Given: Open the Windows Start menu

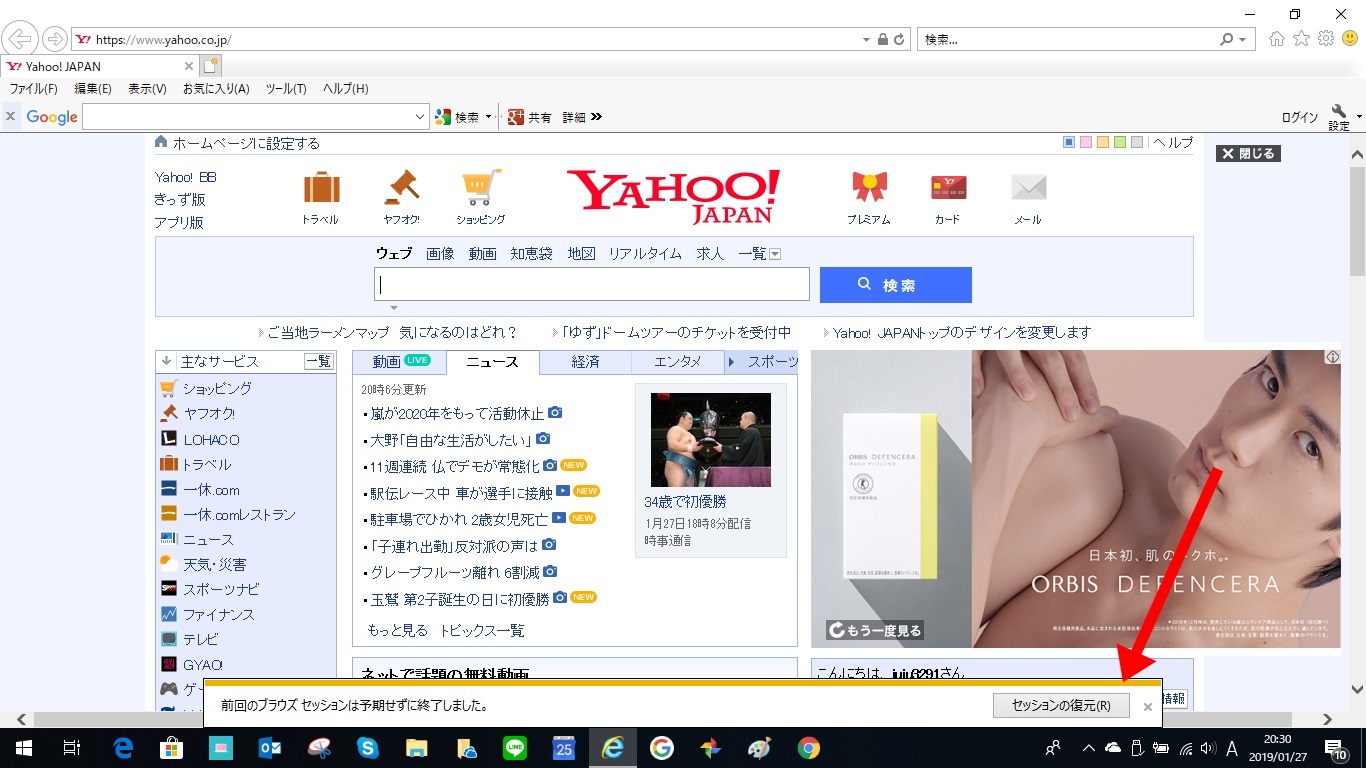Looking at the screenshot, I should [x=23, y=748].
